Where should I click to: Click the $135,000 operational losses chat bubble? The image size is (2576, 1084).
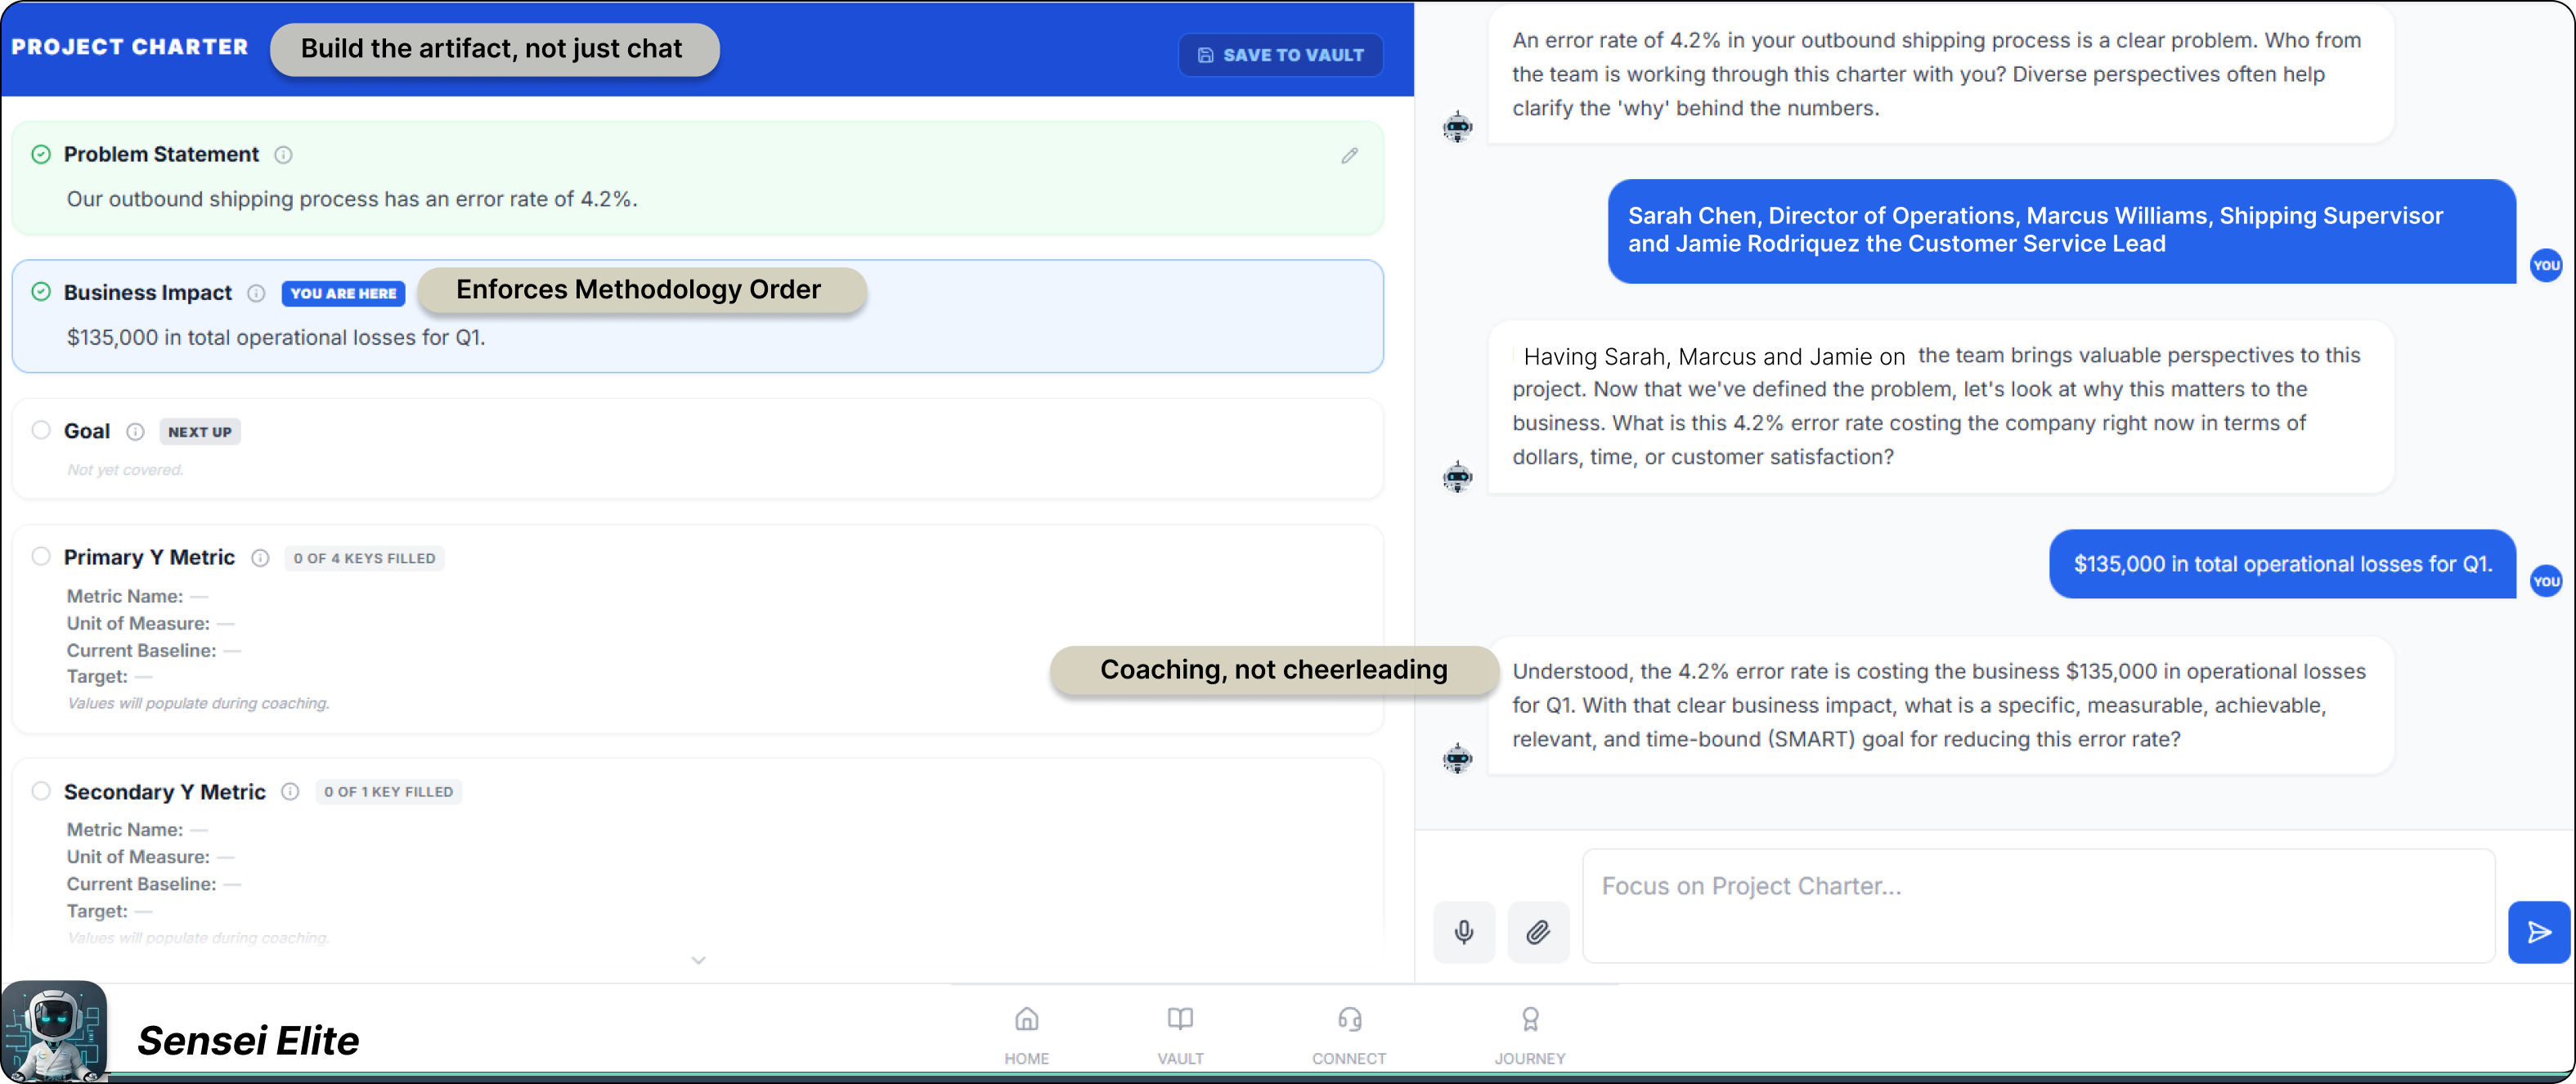click(x=2282, y=564)
